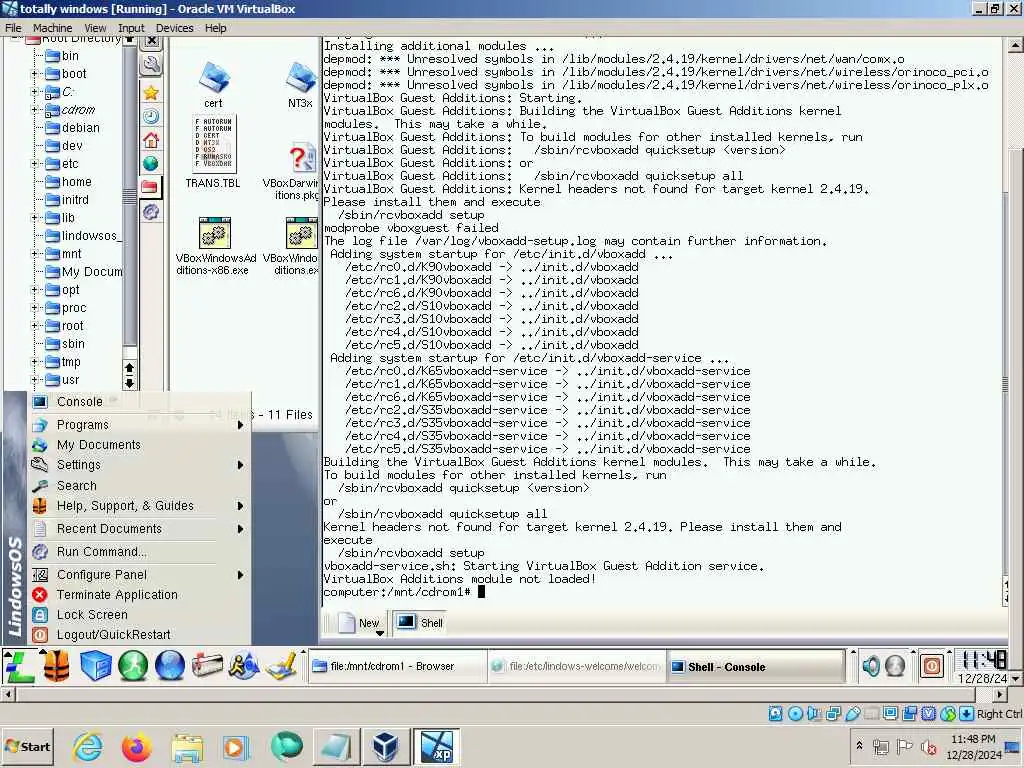Open Configure Panel submenu in LindowsOS menu
Viewport: 1024px width, 768px height.
[139, 575]
